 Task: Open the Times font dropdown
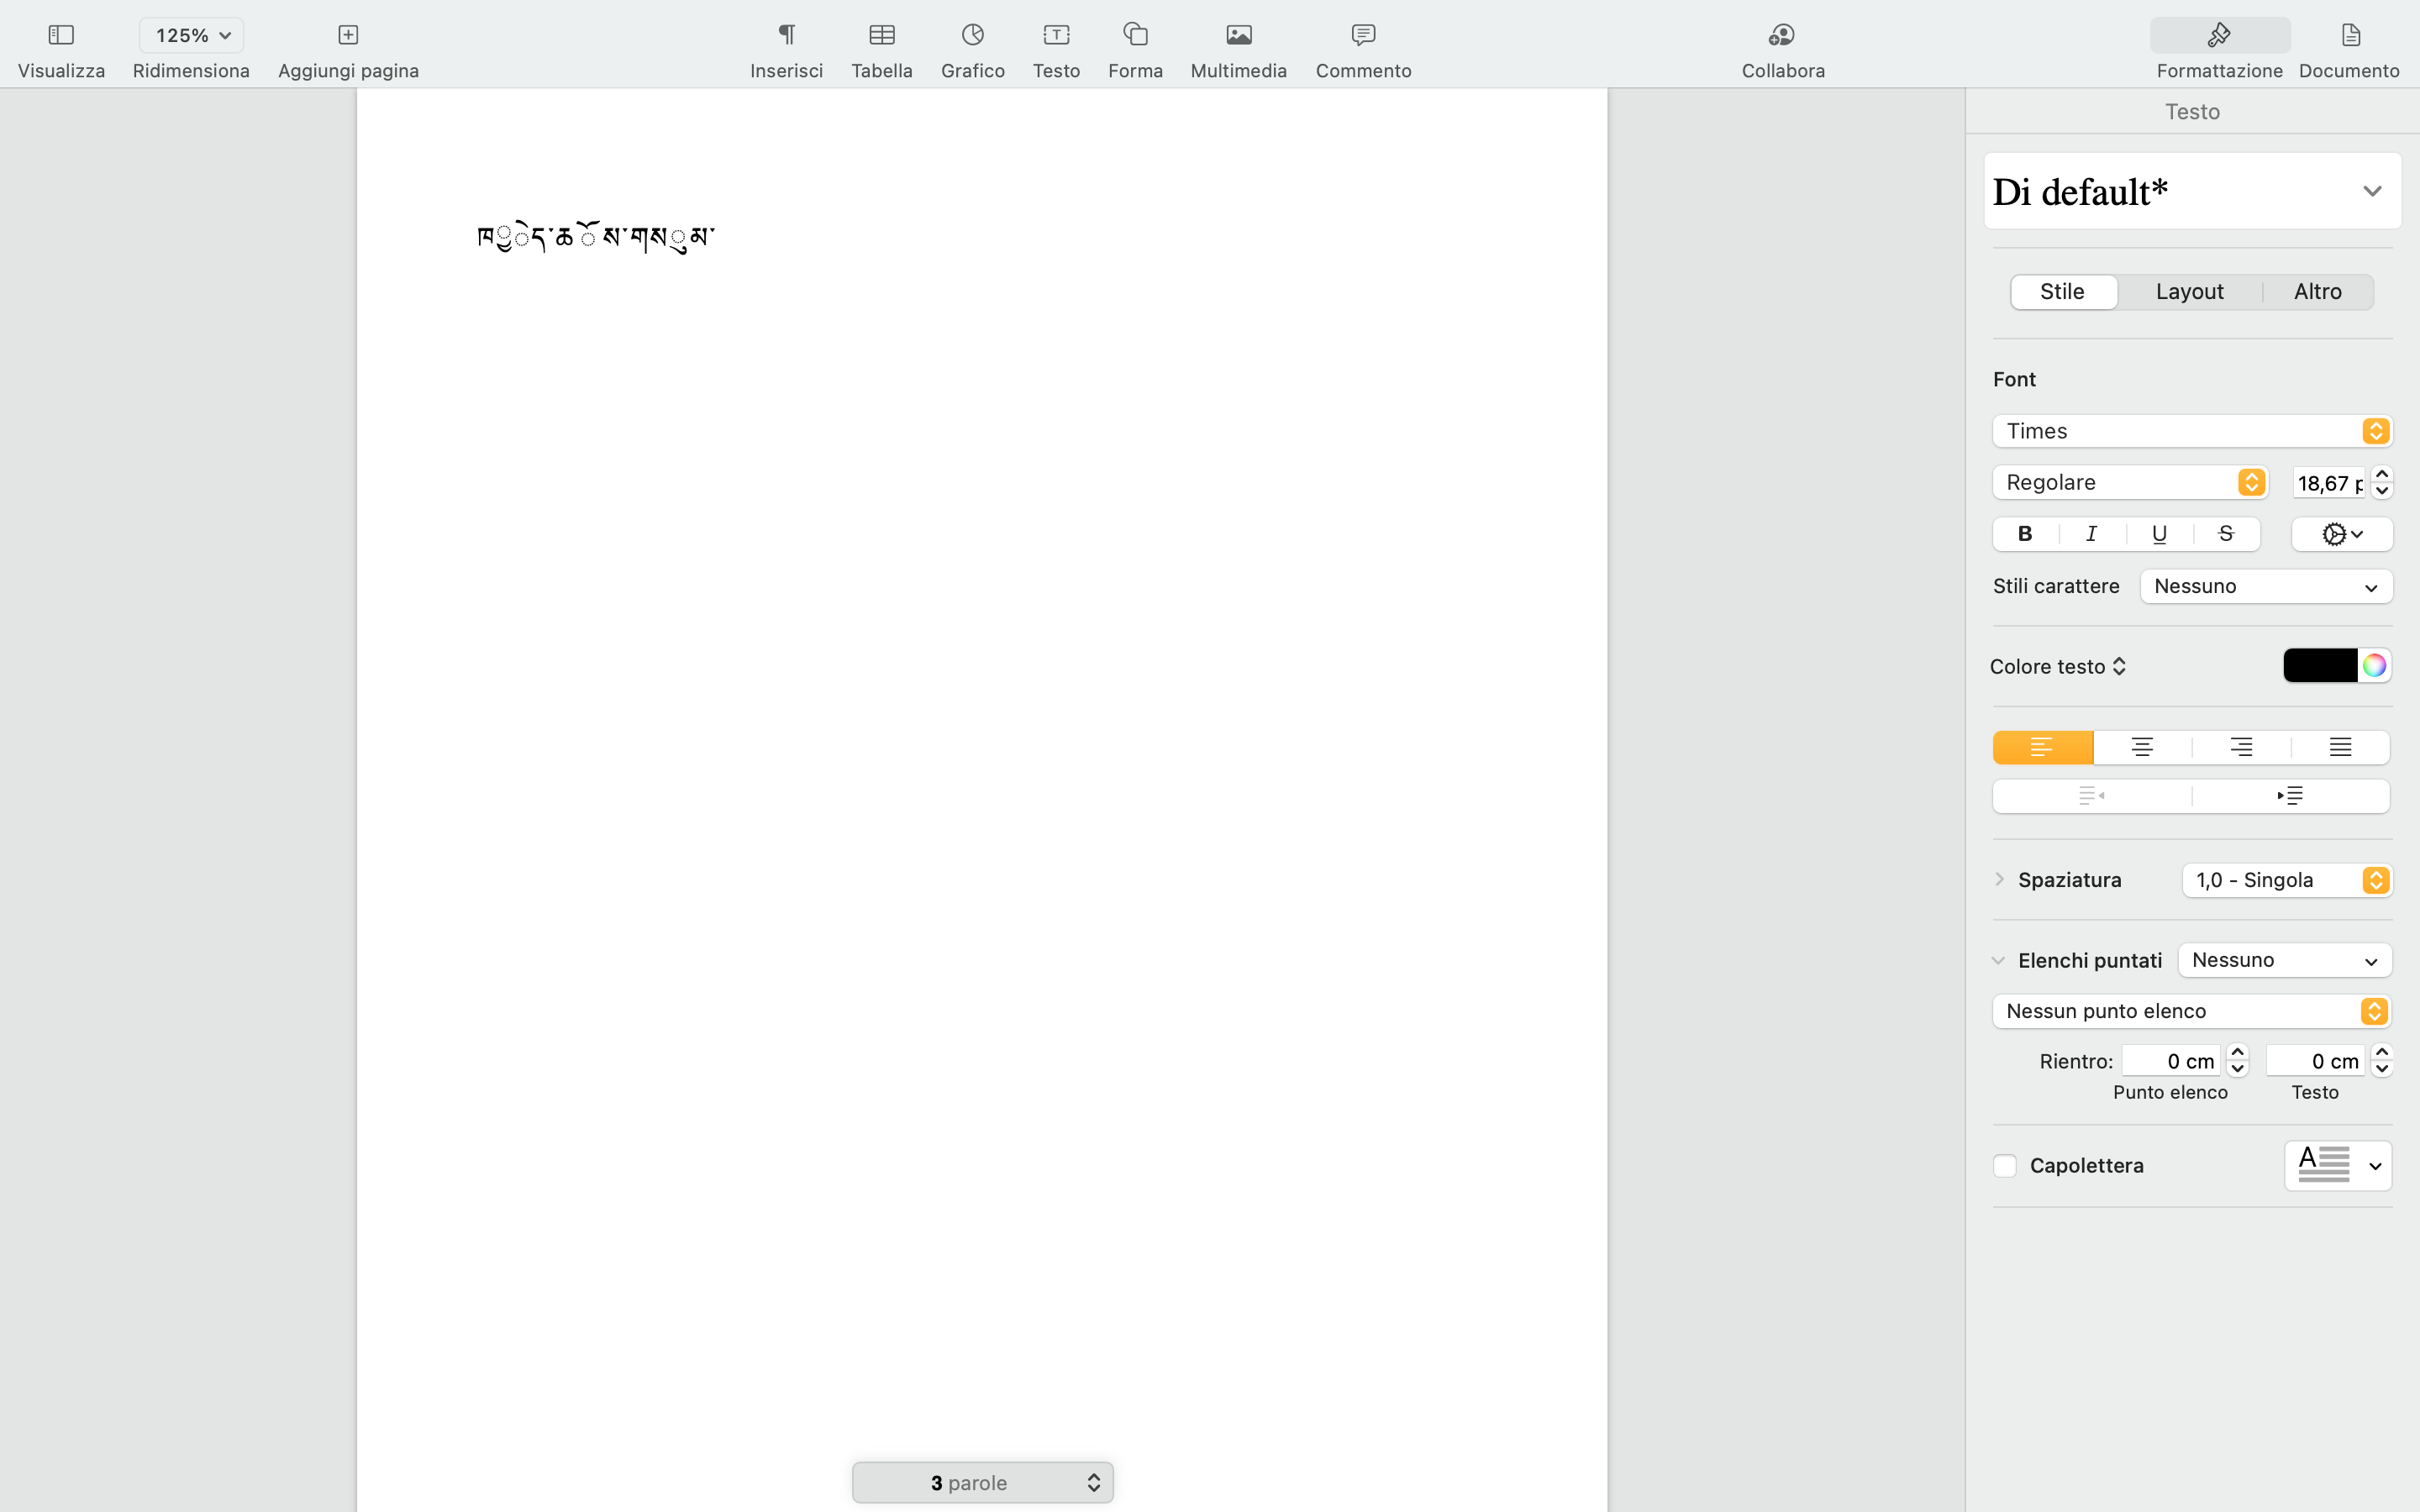tap(2191, 431)
